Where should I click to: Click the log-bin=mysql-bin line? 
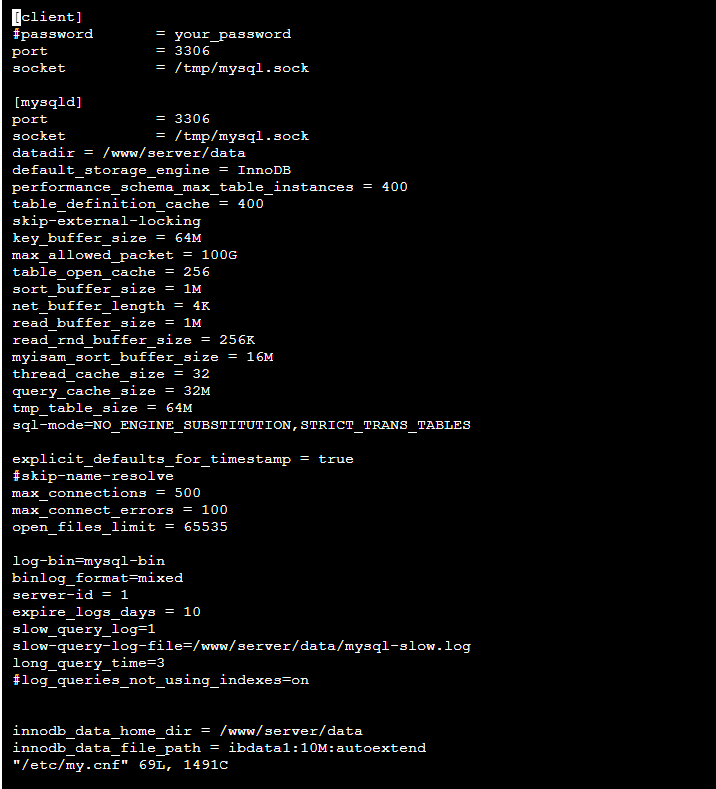point(89,561)
